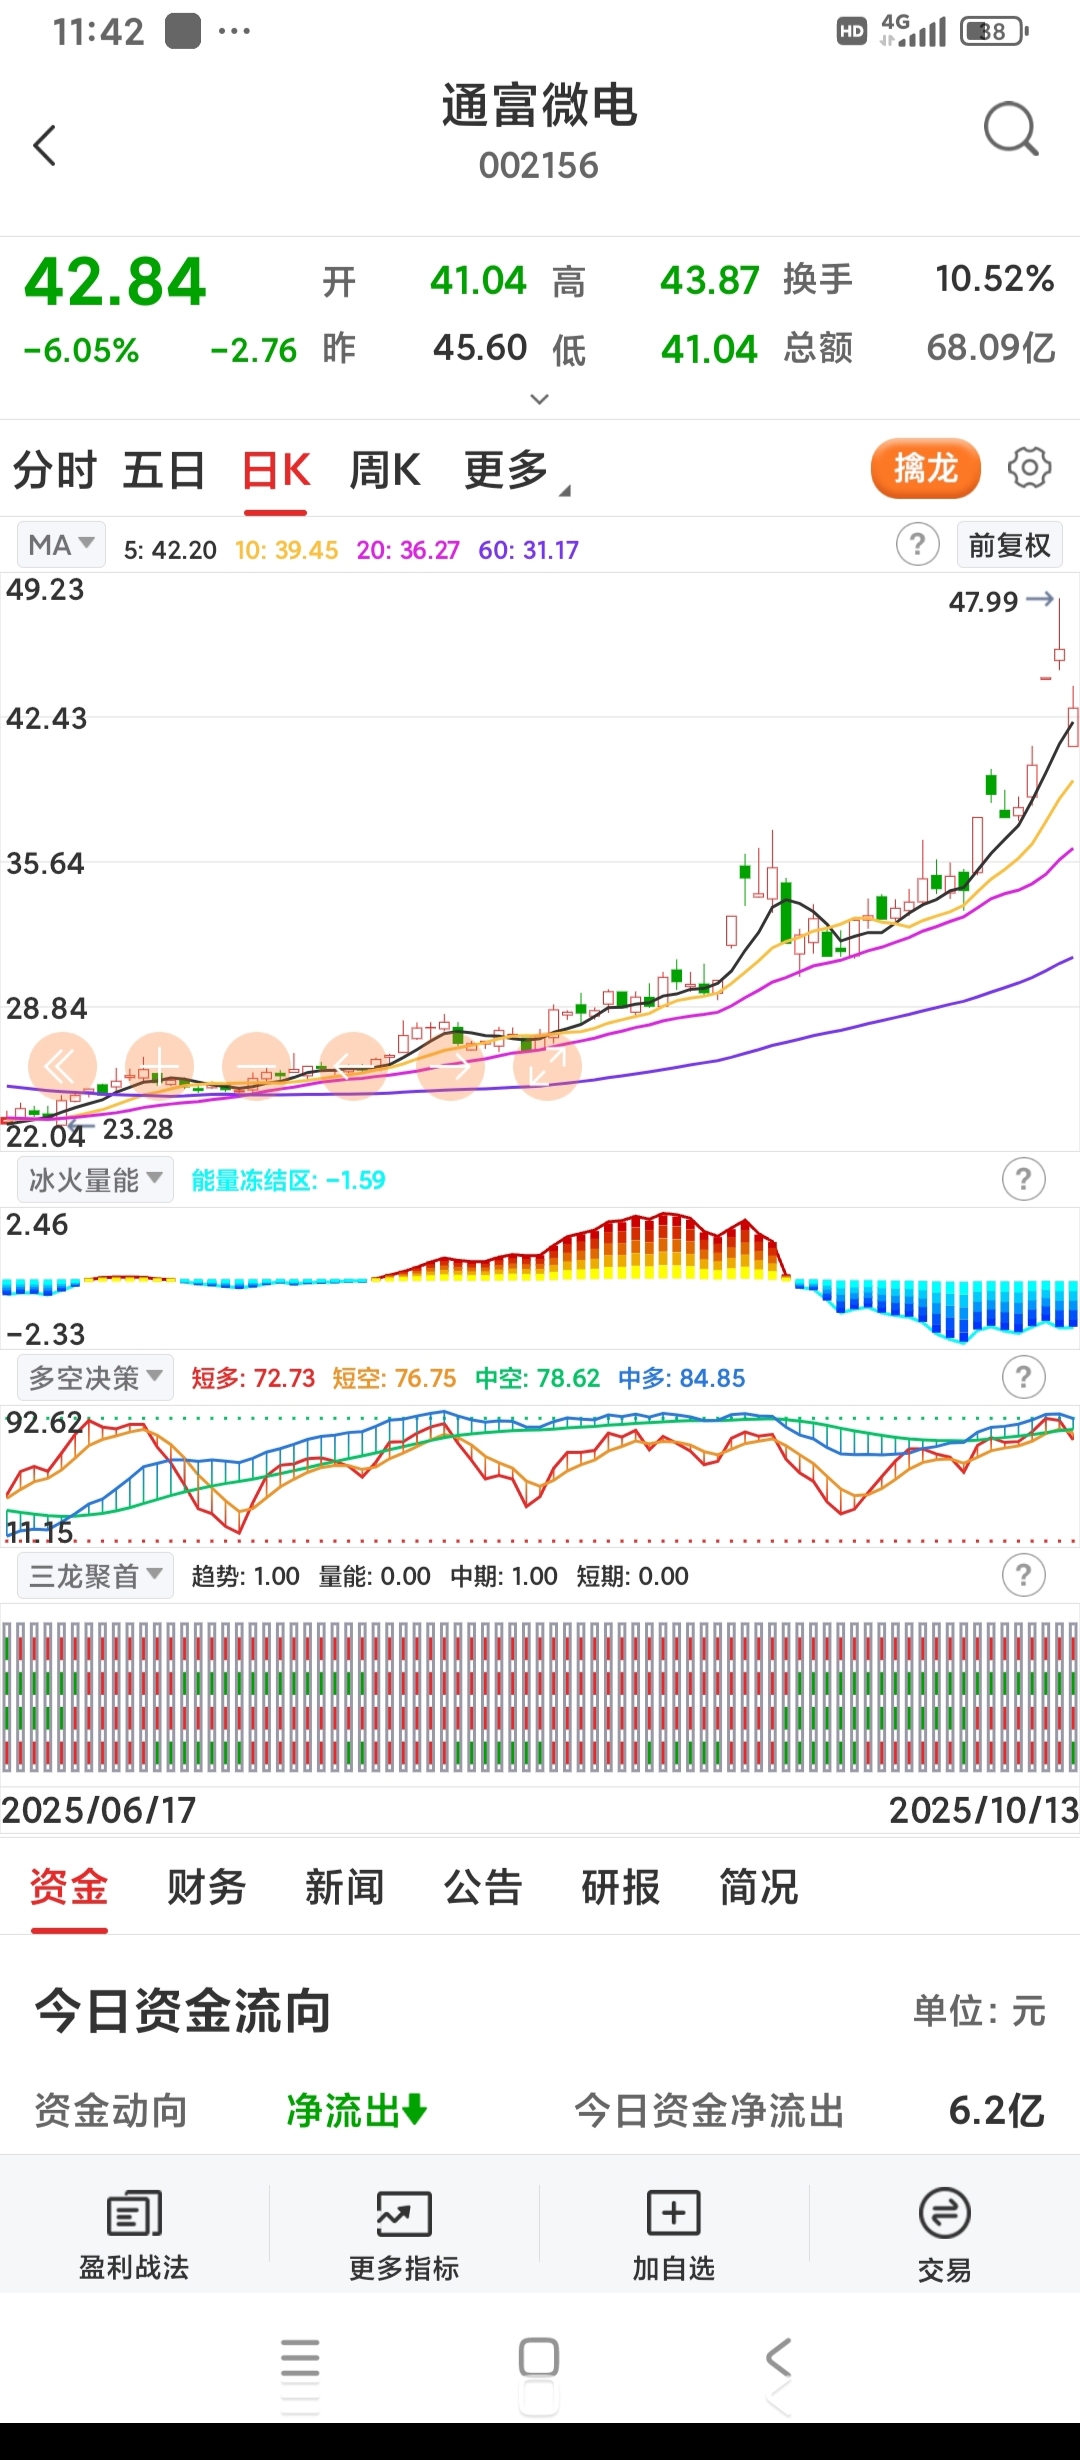This screenshot has height=2460, width=1080.
Task: Open the 新闻 info tab
Action: point(345,1887)
